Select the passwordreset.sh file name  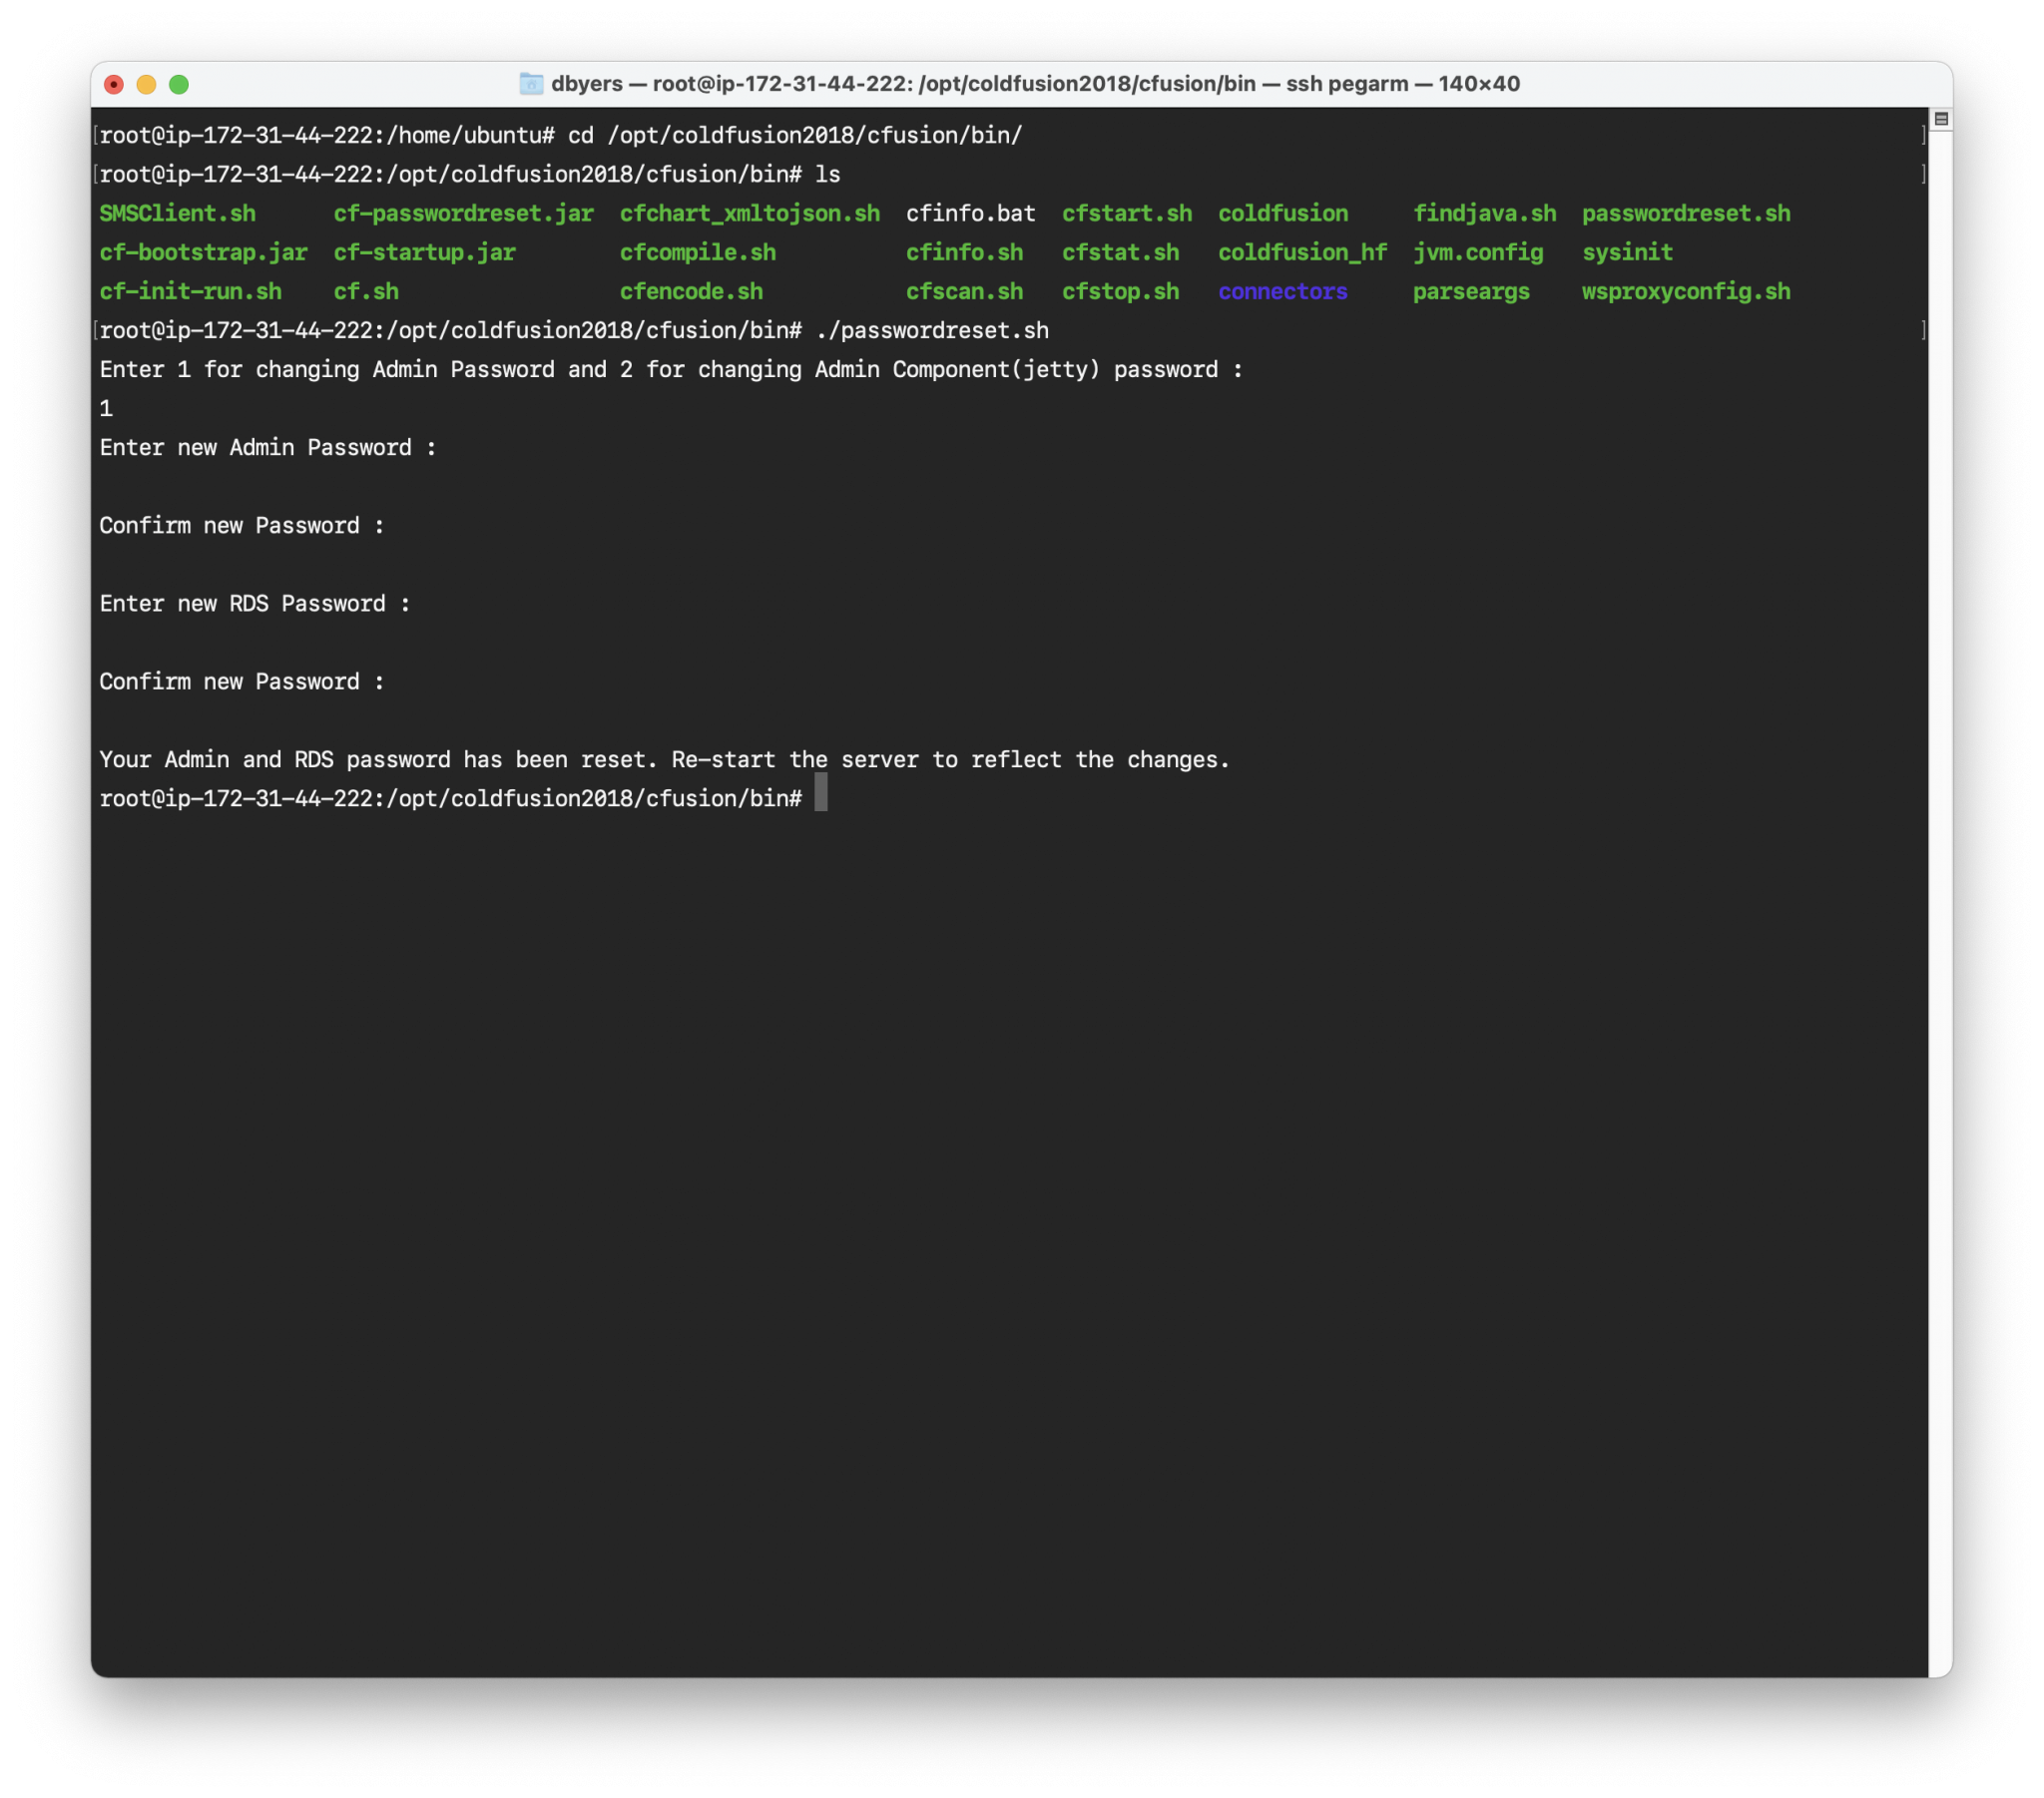(x=1687, y=213)
